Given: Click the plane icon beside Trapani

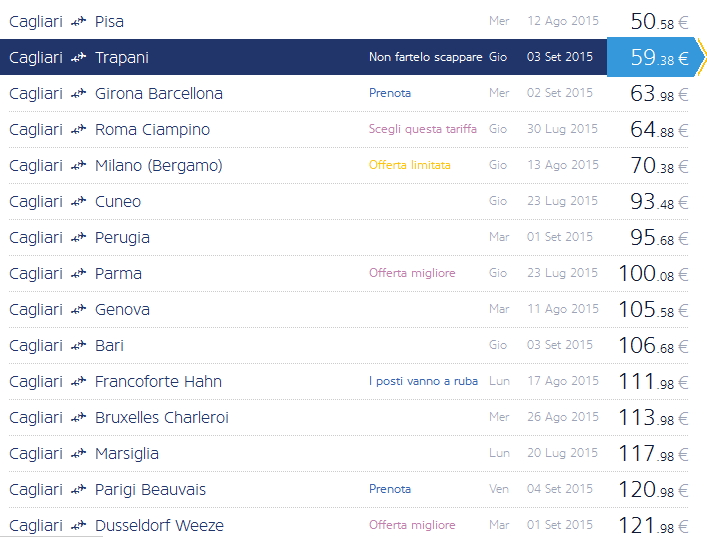Looking at the screenshot, I should (x=79, y=58).
